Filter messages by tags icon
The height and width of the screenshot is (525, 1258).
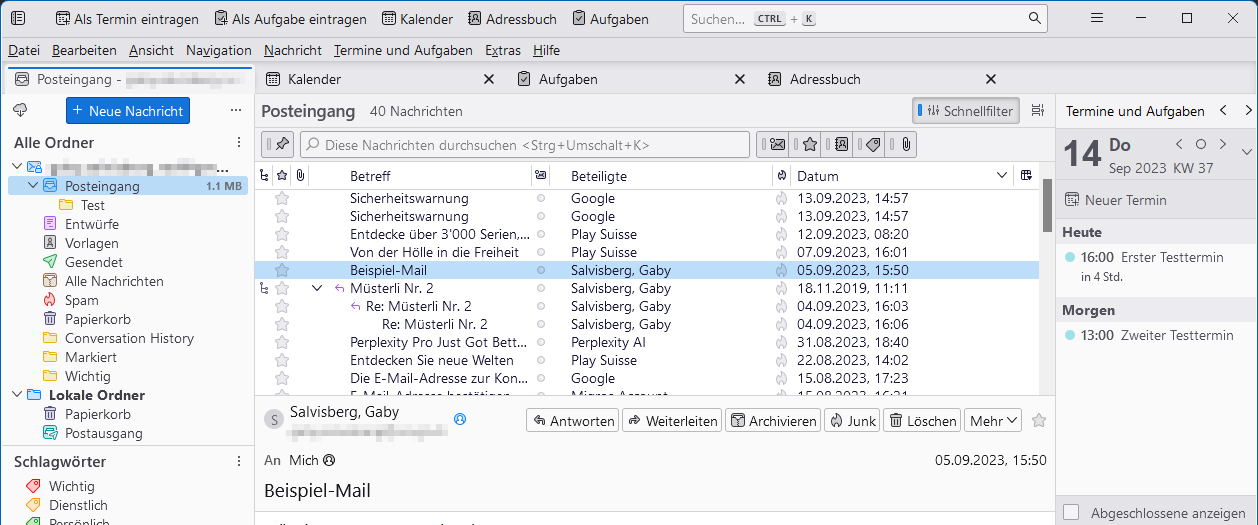point(872,145)
